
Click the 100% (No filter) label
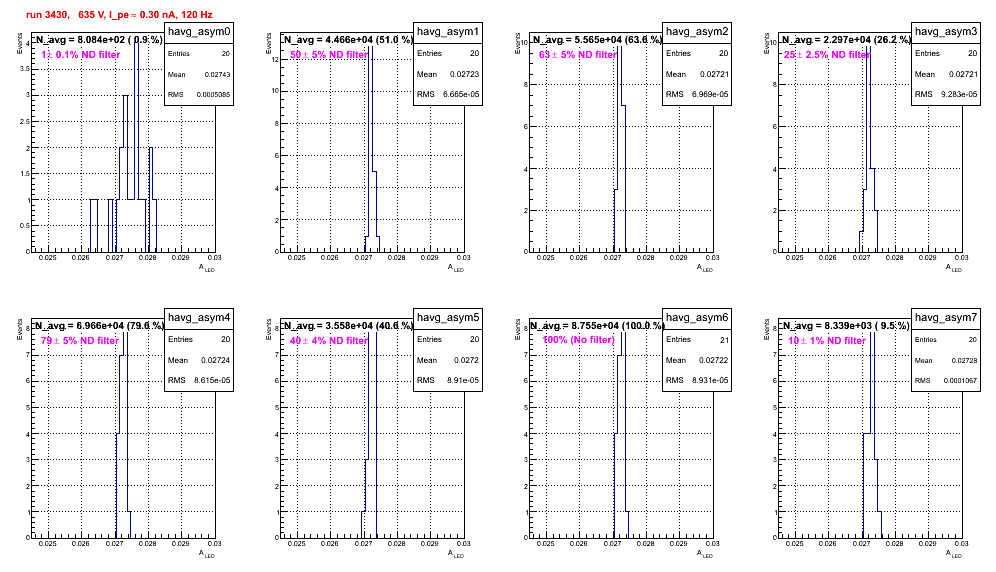pyautogui.click(x=579, y=340)
